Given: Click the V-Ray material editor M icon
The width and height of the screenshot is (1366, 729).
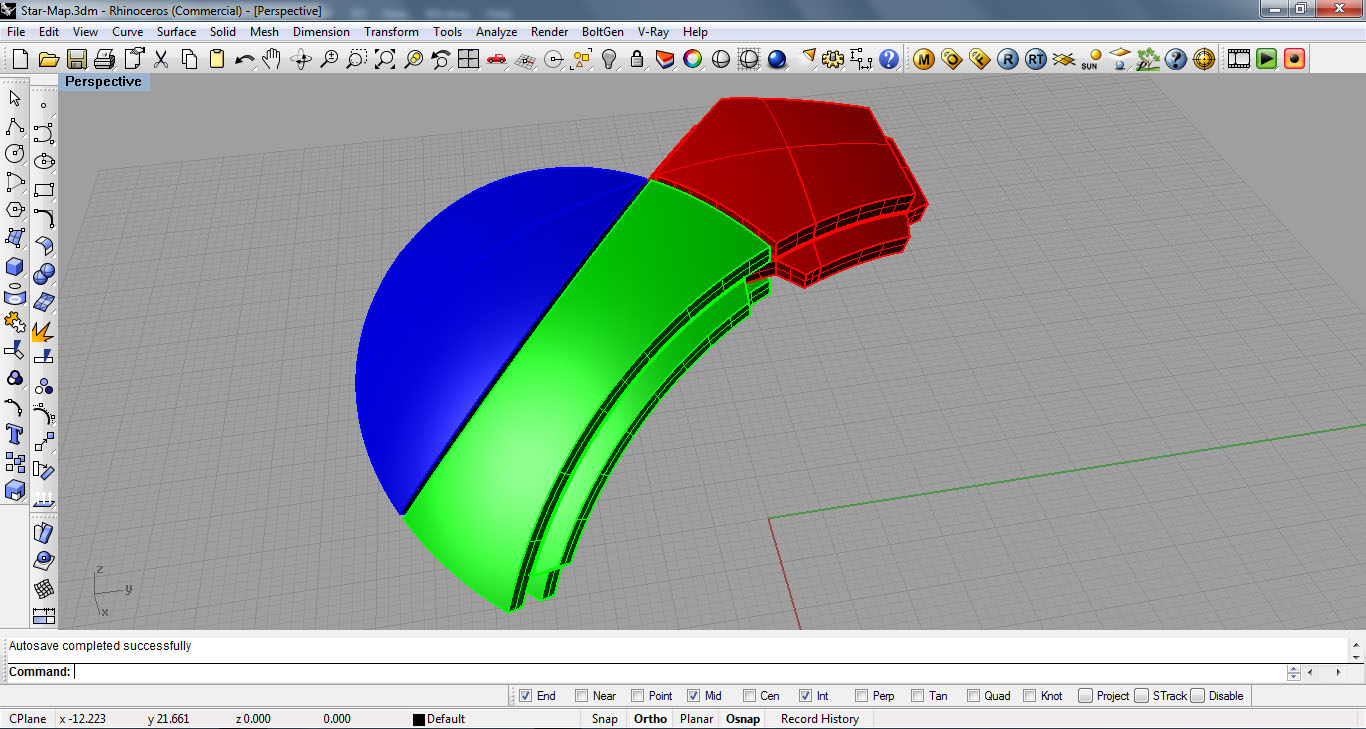Looking at the screenshot, I should point(923,60).
